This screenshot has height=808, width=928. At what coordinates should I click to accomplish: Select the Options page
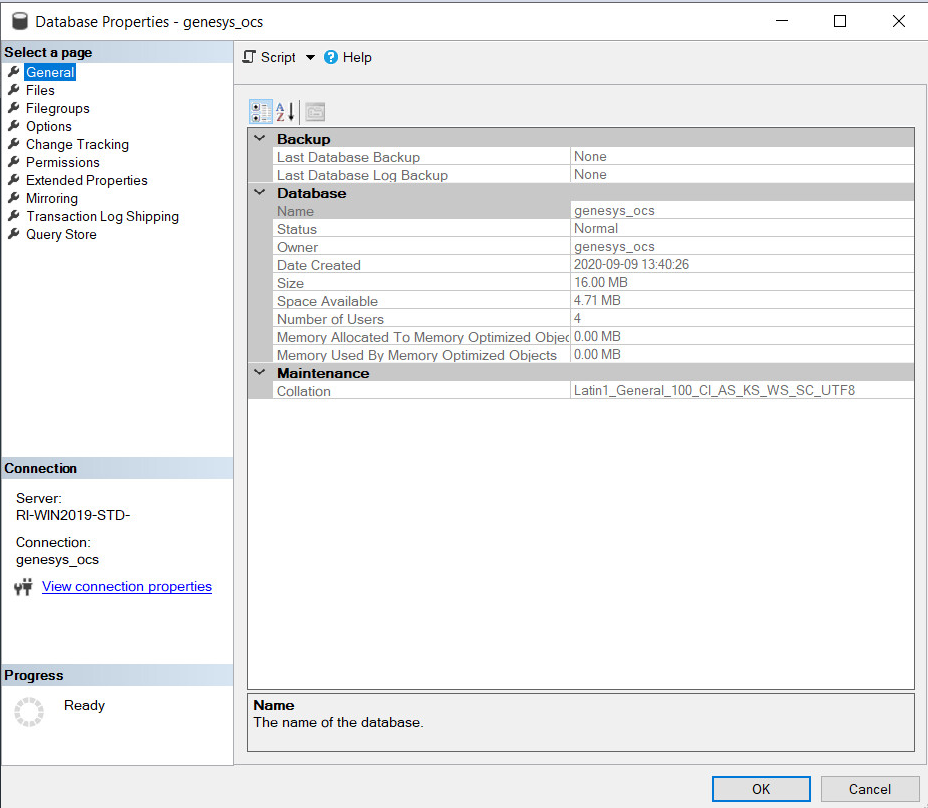coord(49,126)
